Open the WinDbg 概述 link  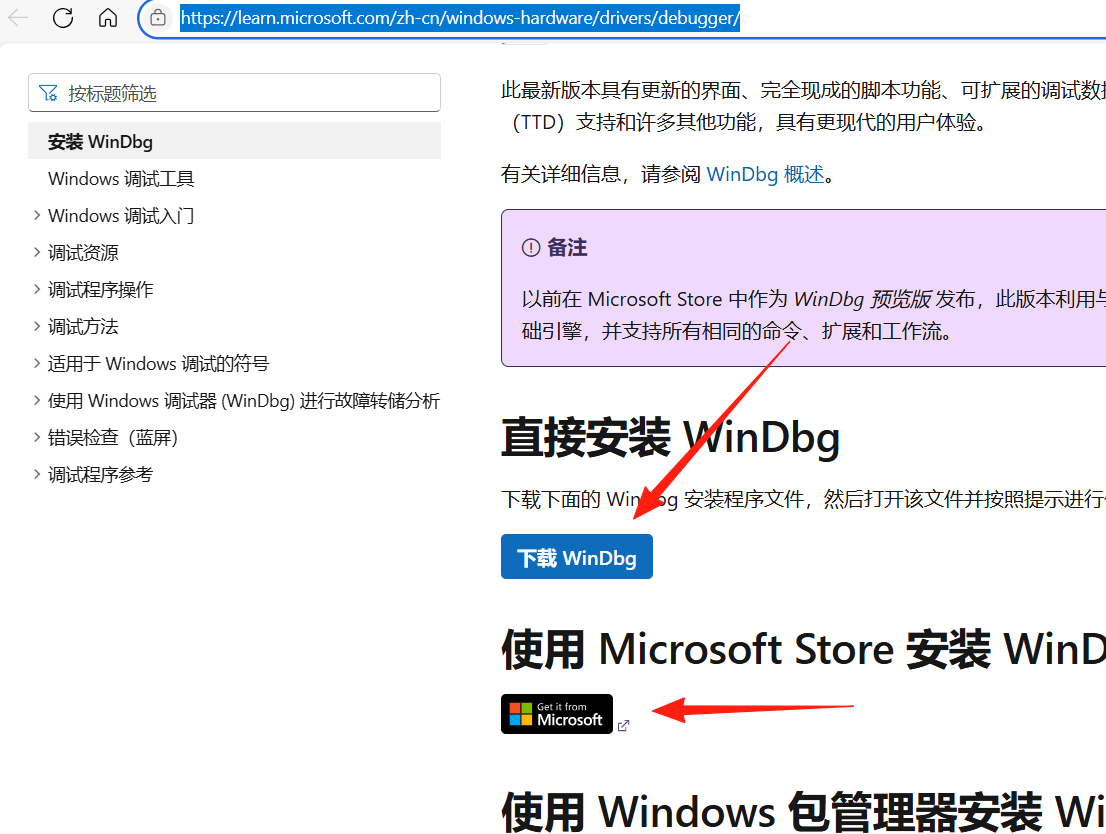(x=765, y=174)
